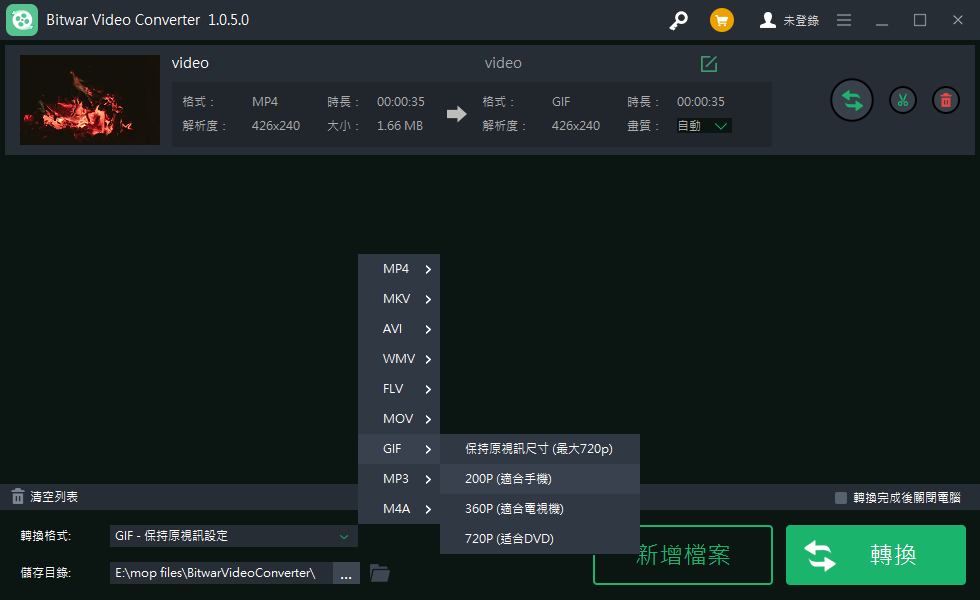Expand the MKV format submenu
This screenshot has height=600, width=980.
(399, 299)
